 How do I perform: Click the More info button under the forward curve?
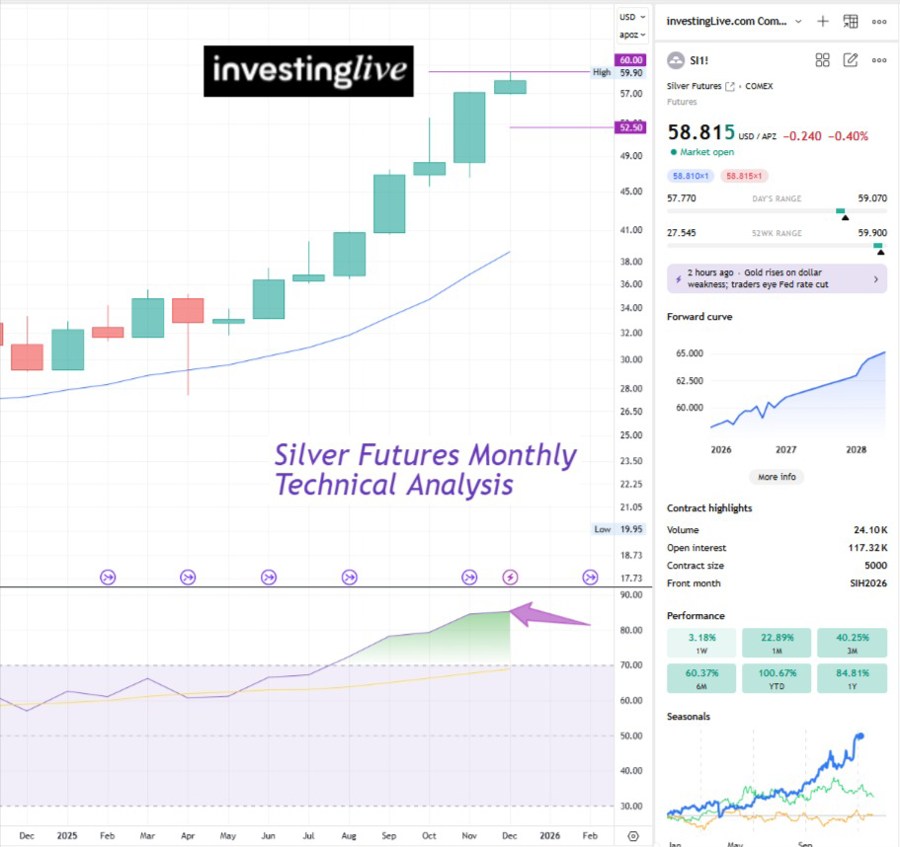click(x=776, y=477)
